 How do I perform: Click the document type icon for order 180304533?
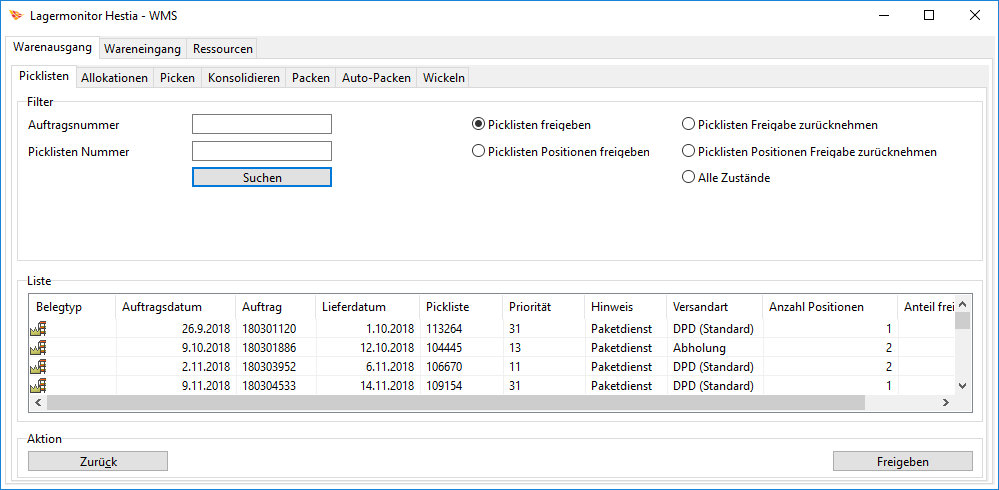point(39,385)
